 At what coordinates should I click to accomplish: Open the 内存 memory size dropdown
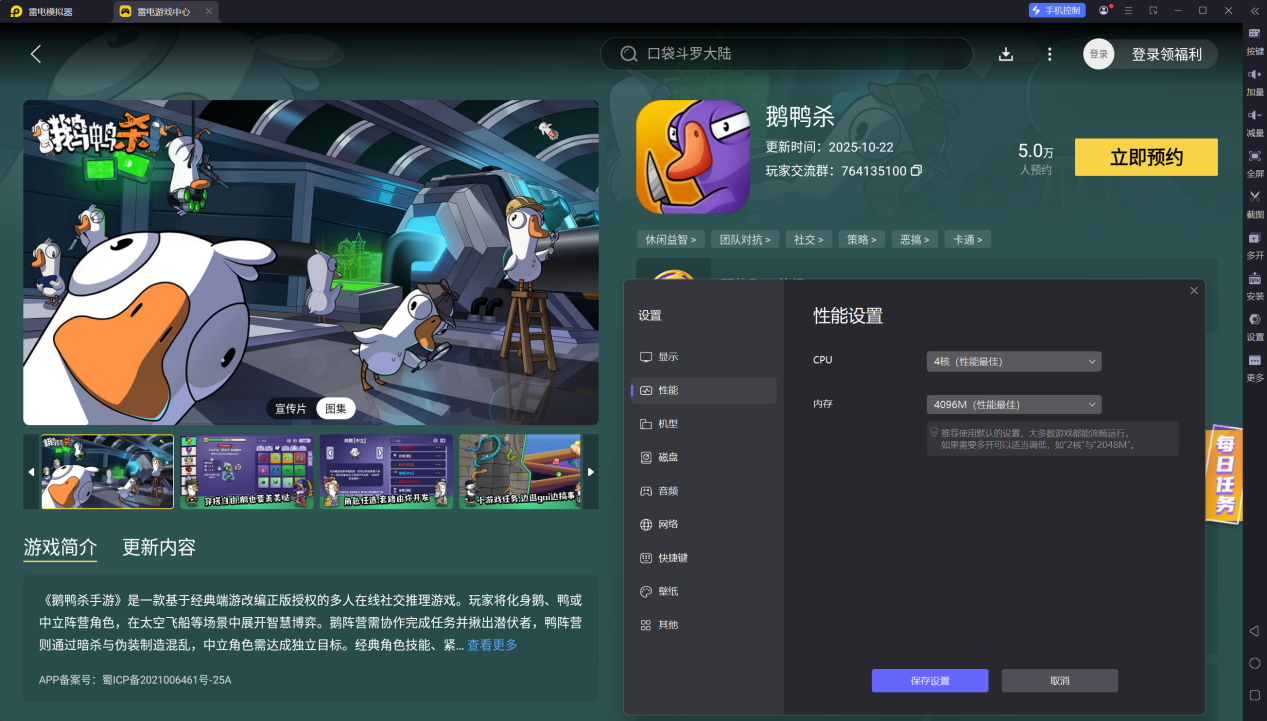pos(1013,404)
